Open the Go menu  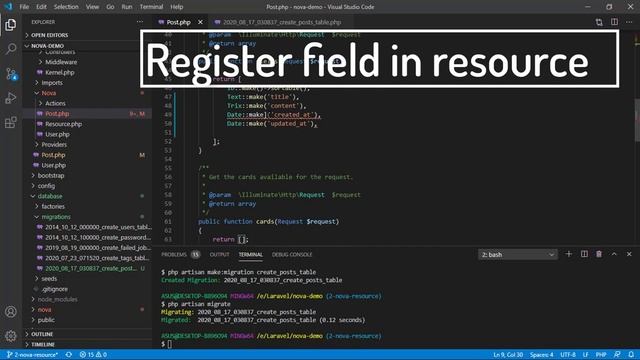tap(110, 7)
